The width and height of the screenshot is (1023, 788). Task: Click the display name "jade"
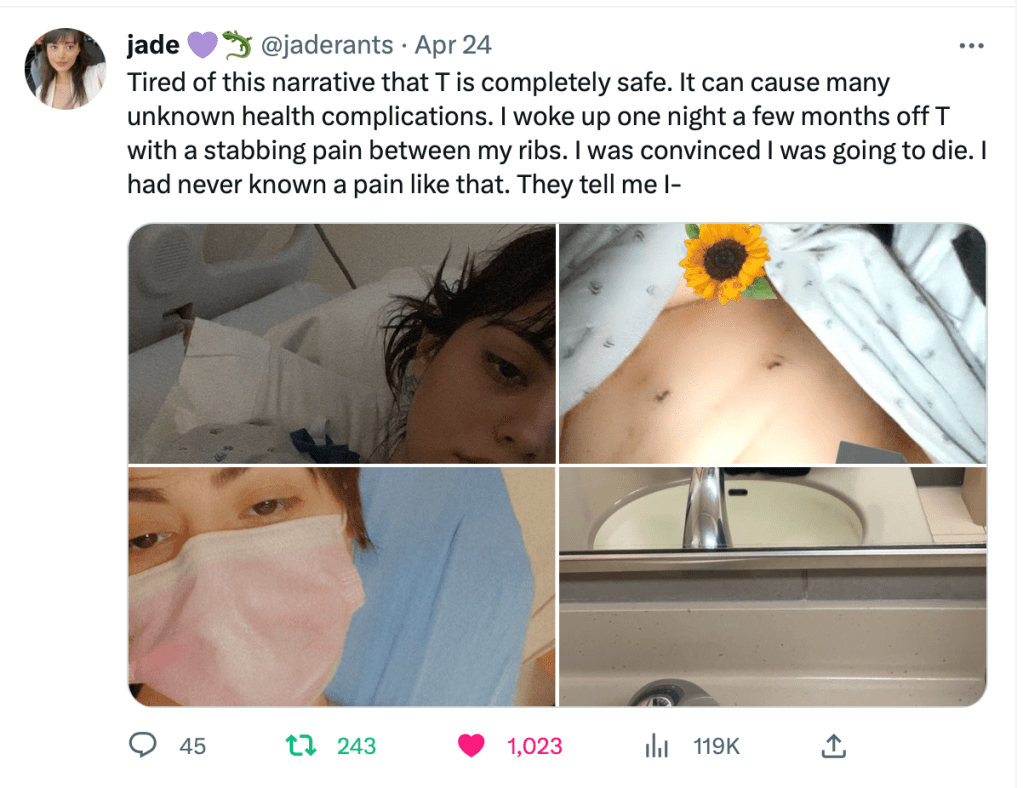(x=153, y=45)
